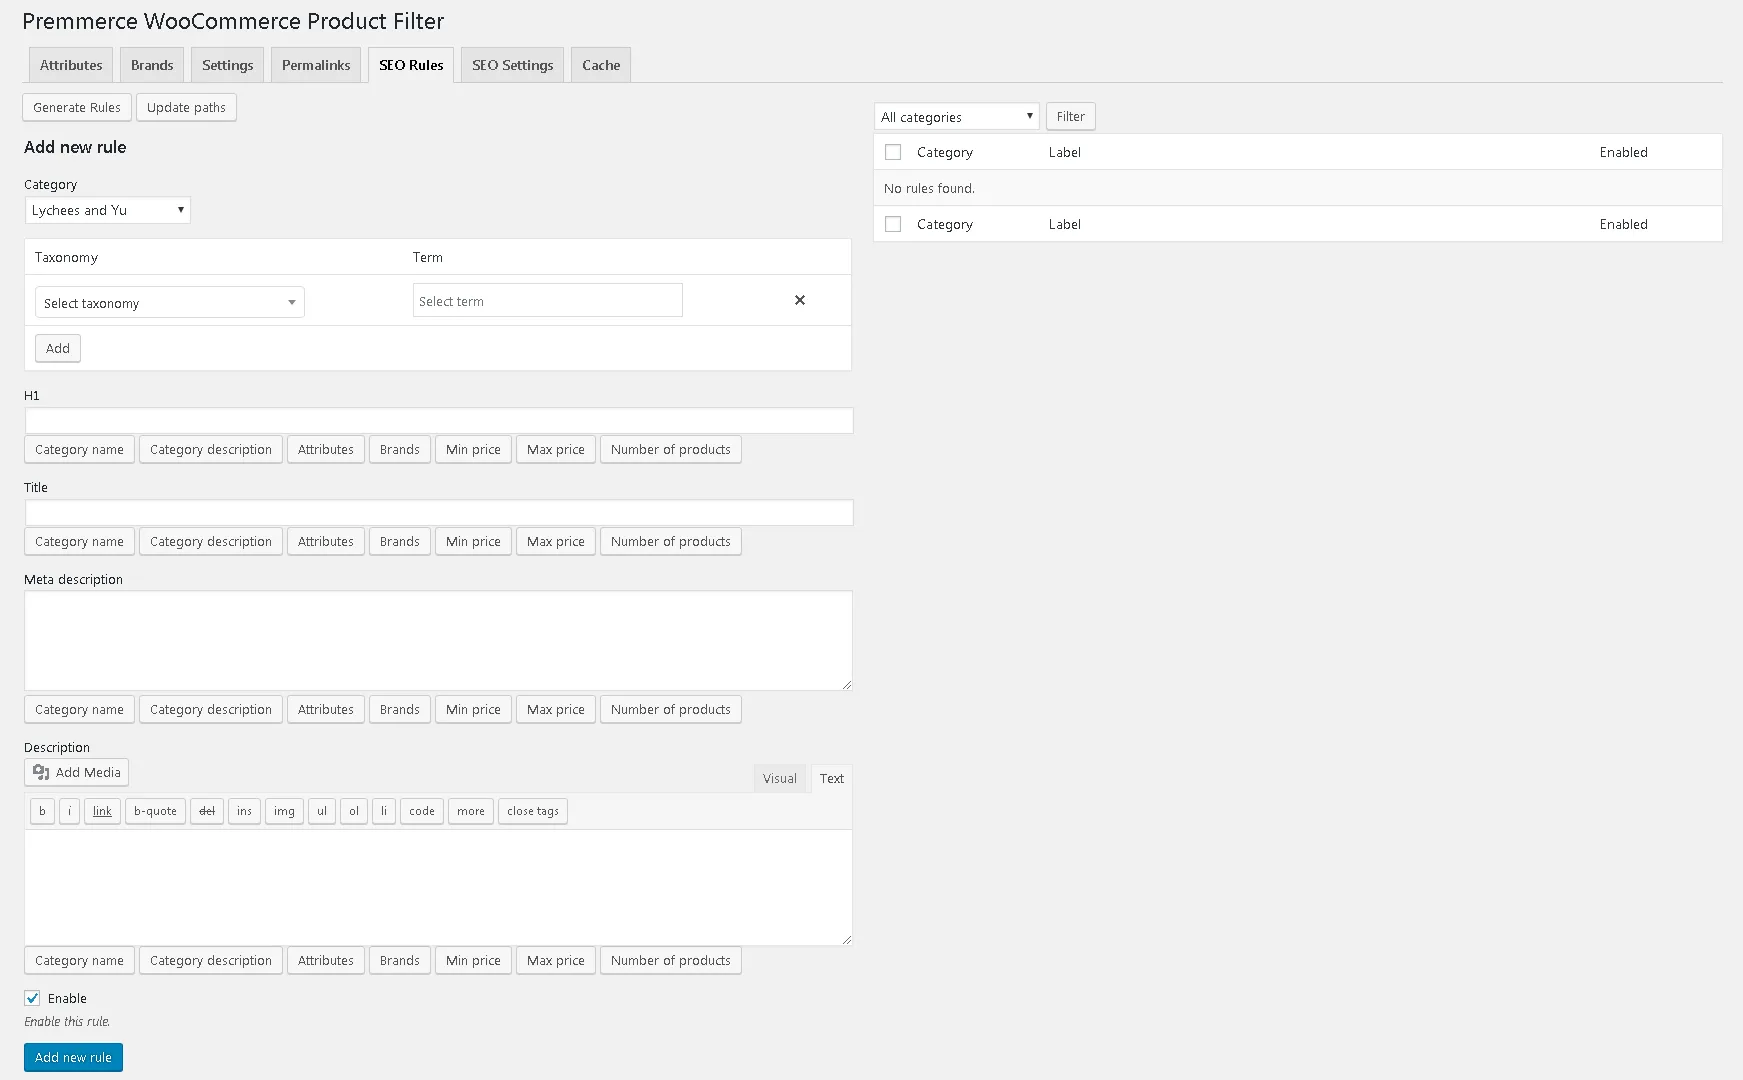Image resolution: width=1743 pixels, height=1080 pixels.
Task: Insert Min price under the Title field
Action: [474, 542]
